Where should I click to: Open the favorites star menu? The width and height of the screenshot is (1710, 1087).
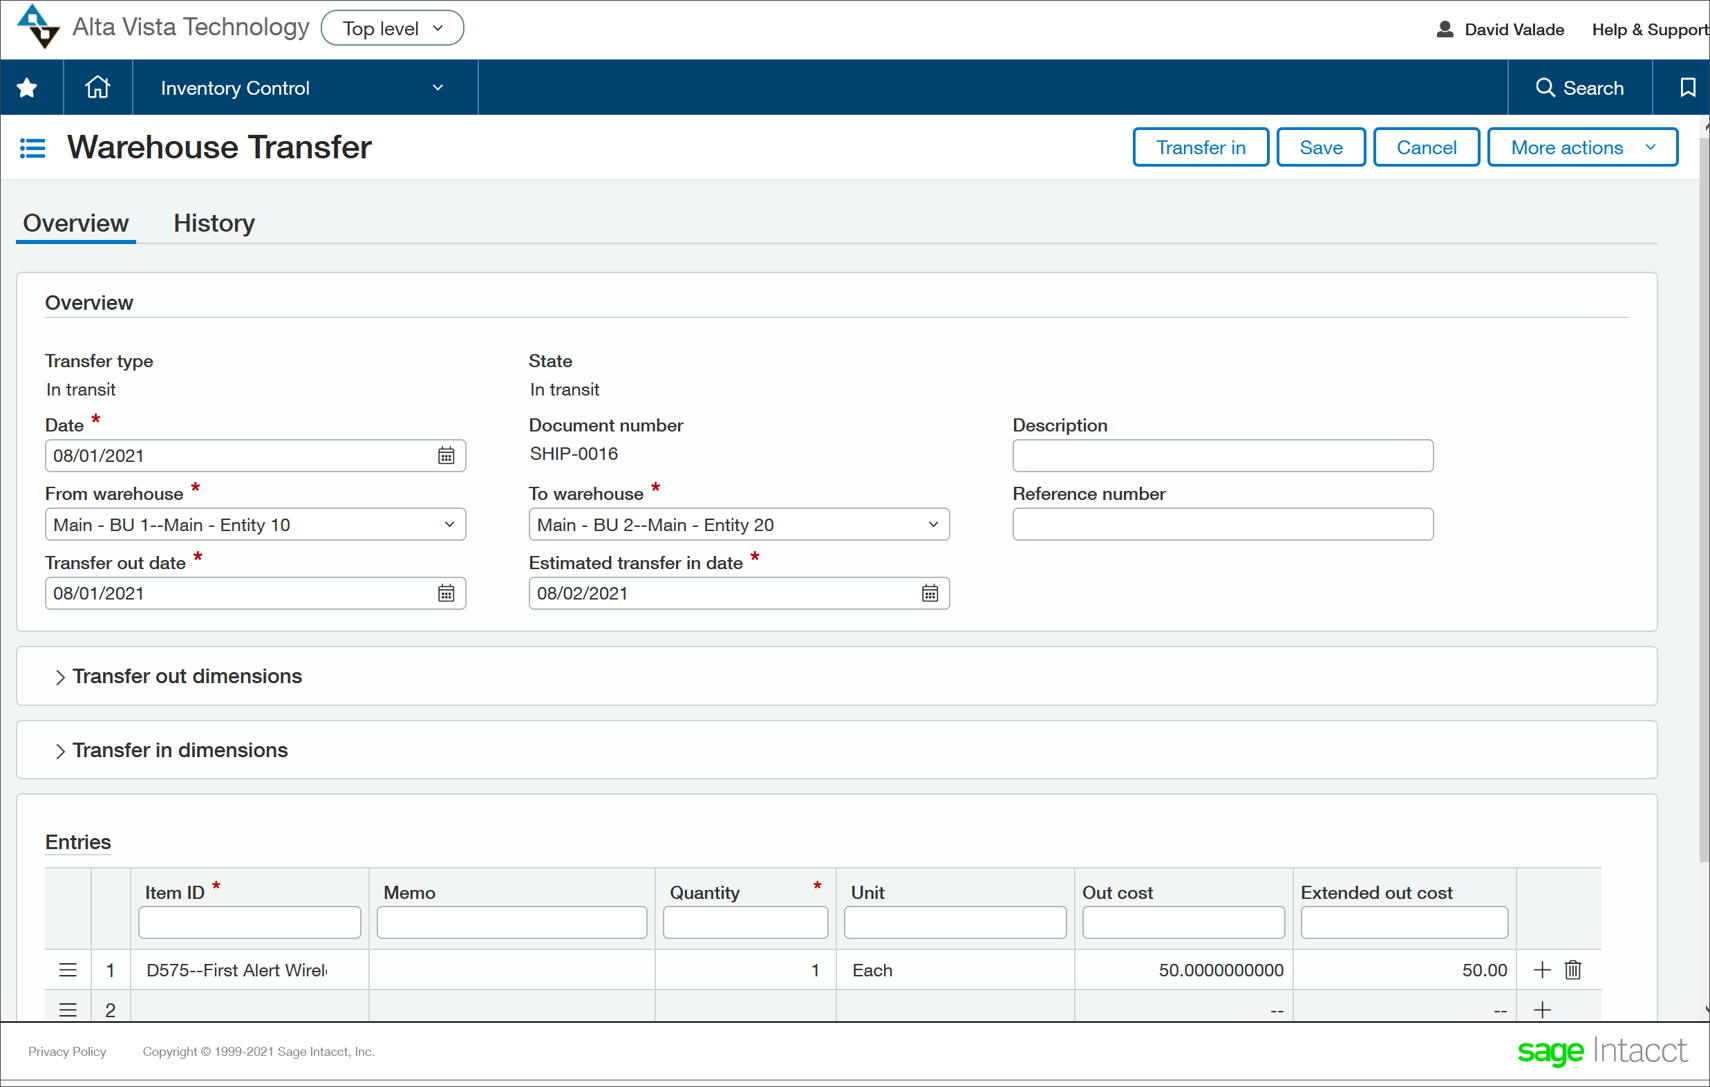point(27,88)
